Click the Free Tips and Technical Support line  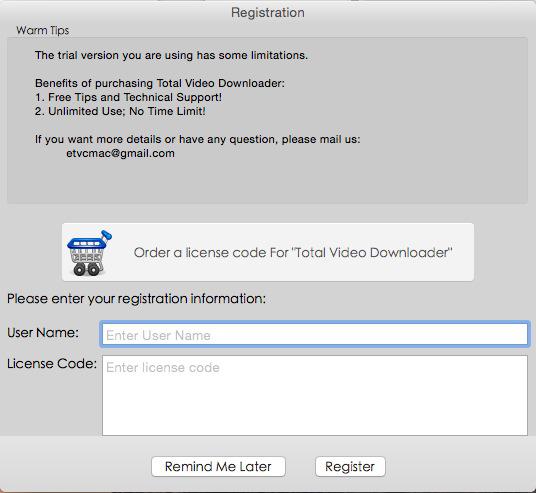point(129,97)
